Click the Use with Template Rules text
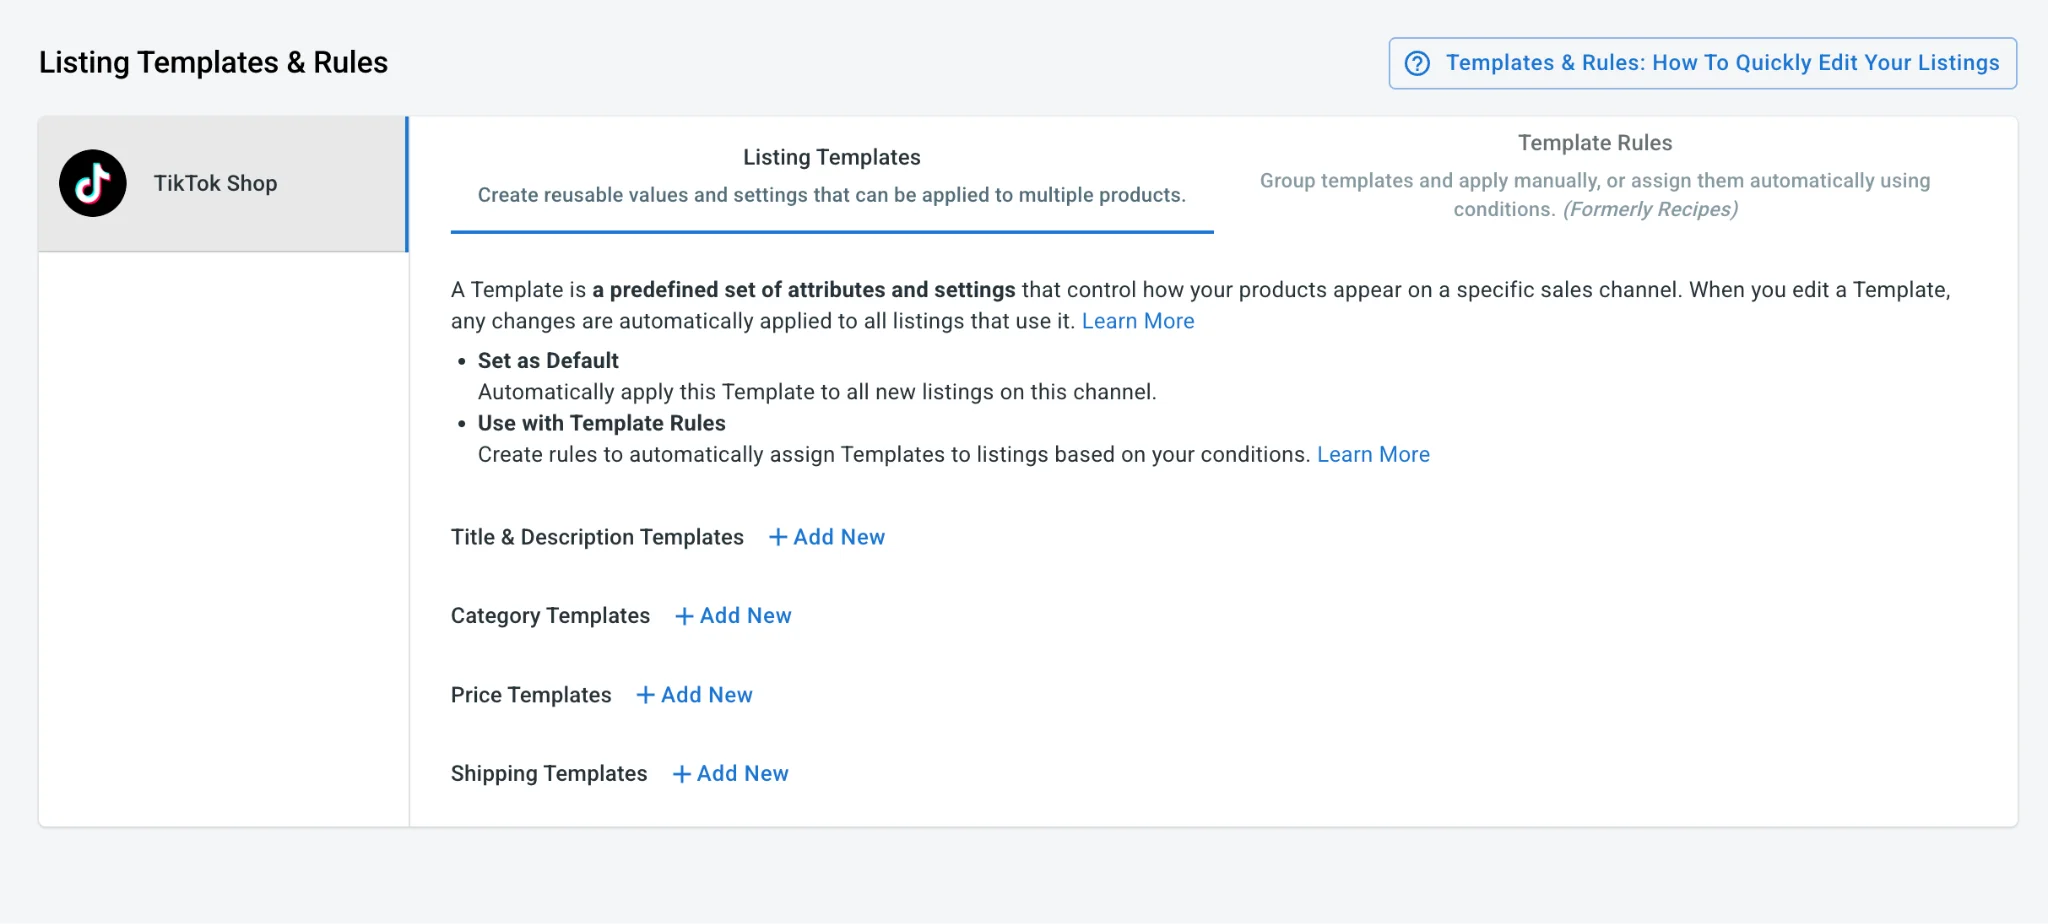This screenshot has width=2048, height=924. click(x=601, y=423)
